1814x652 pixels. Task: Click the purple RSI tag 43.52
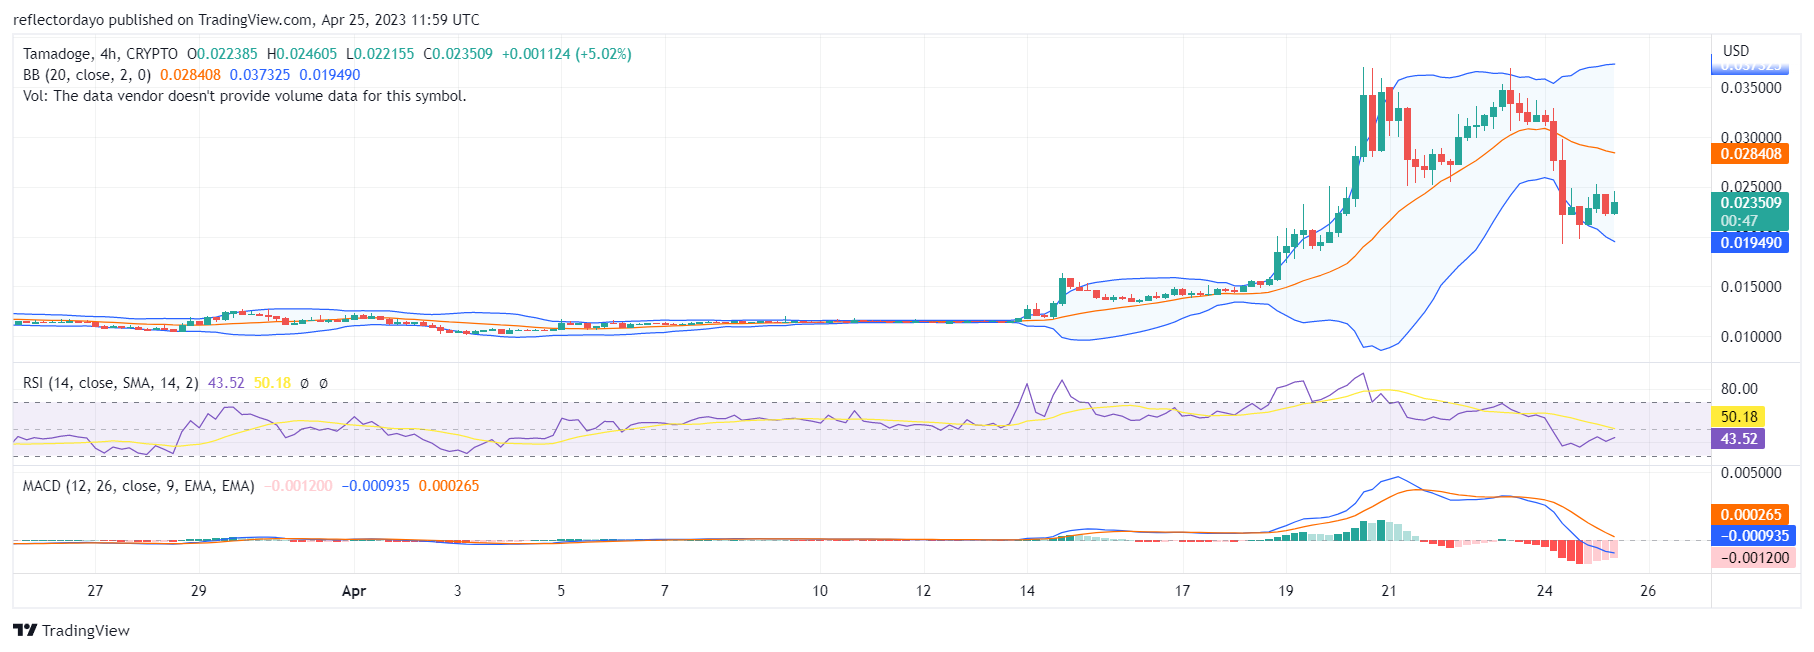1739,439
